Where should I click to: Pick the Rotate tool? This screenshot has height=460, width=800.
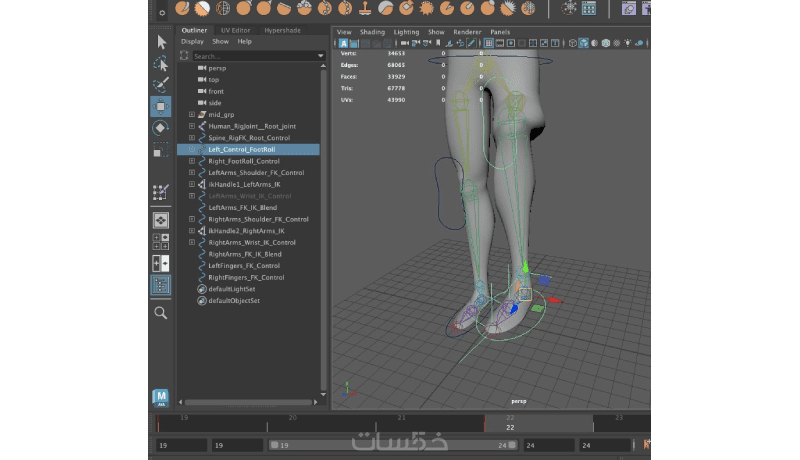(x=160, y=128)
